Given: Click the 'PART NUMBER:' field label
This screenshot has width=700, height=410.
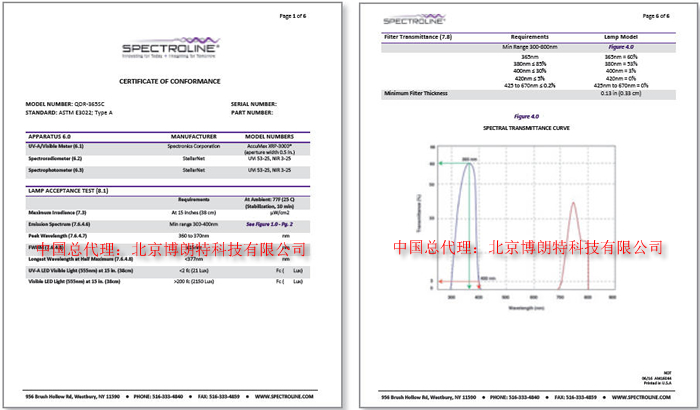Looking at the screenshot, I should [x=252, y=113].
